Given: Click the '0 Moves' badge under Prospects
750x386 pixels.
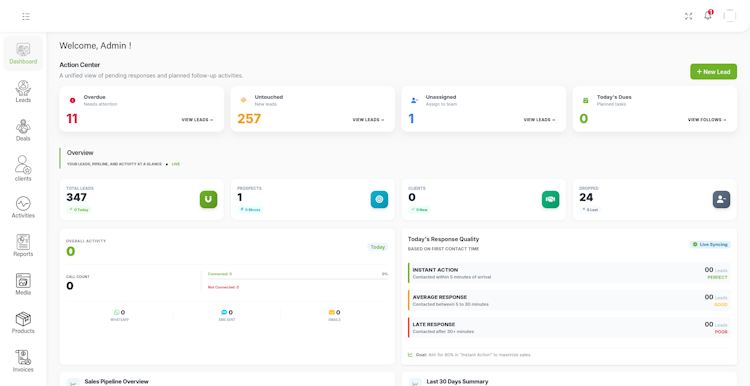Looking at the screenshot, I should click(x=250, y=210).
